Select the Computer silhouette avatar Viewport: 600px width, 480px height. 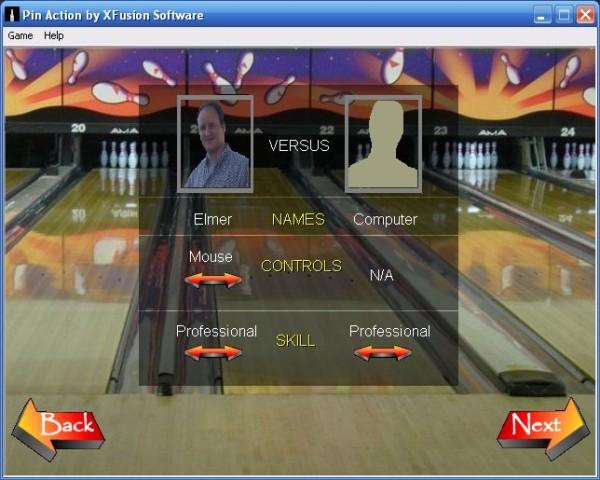pyautogui.click(x=383, y=143)
